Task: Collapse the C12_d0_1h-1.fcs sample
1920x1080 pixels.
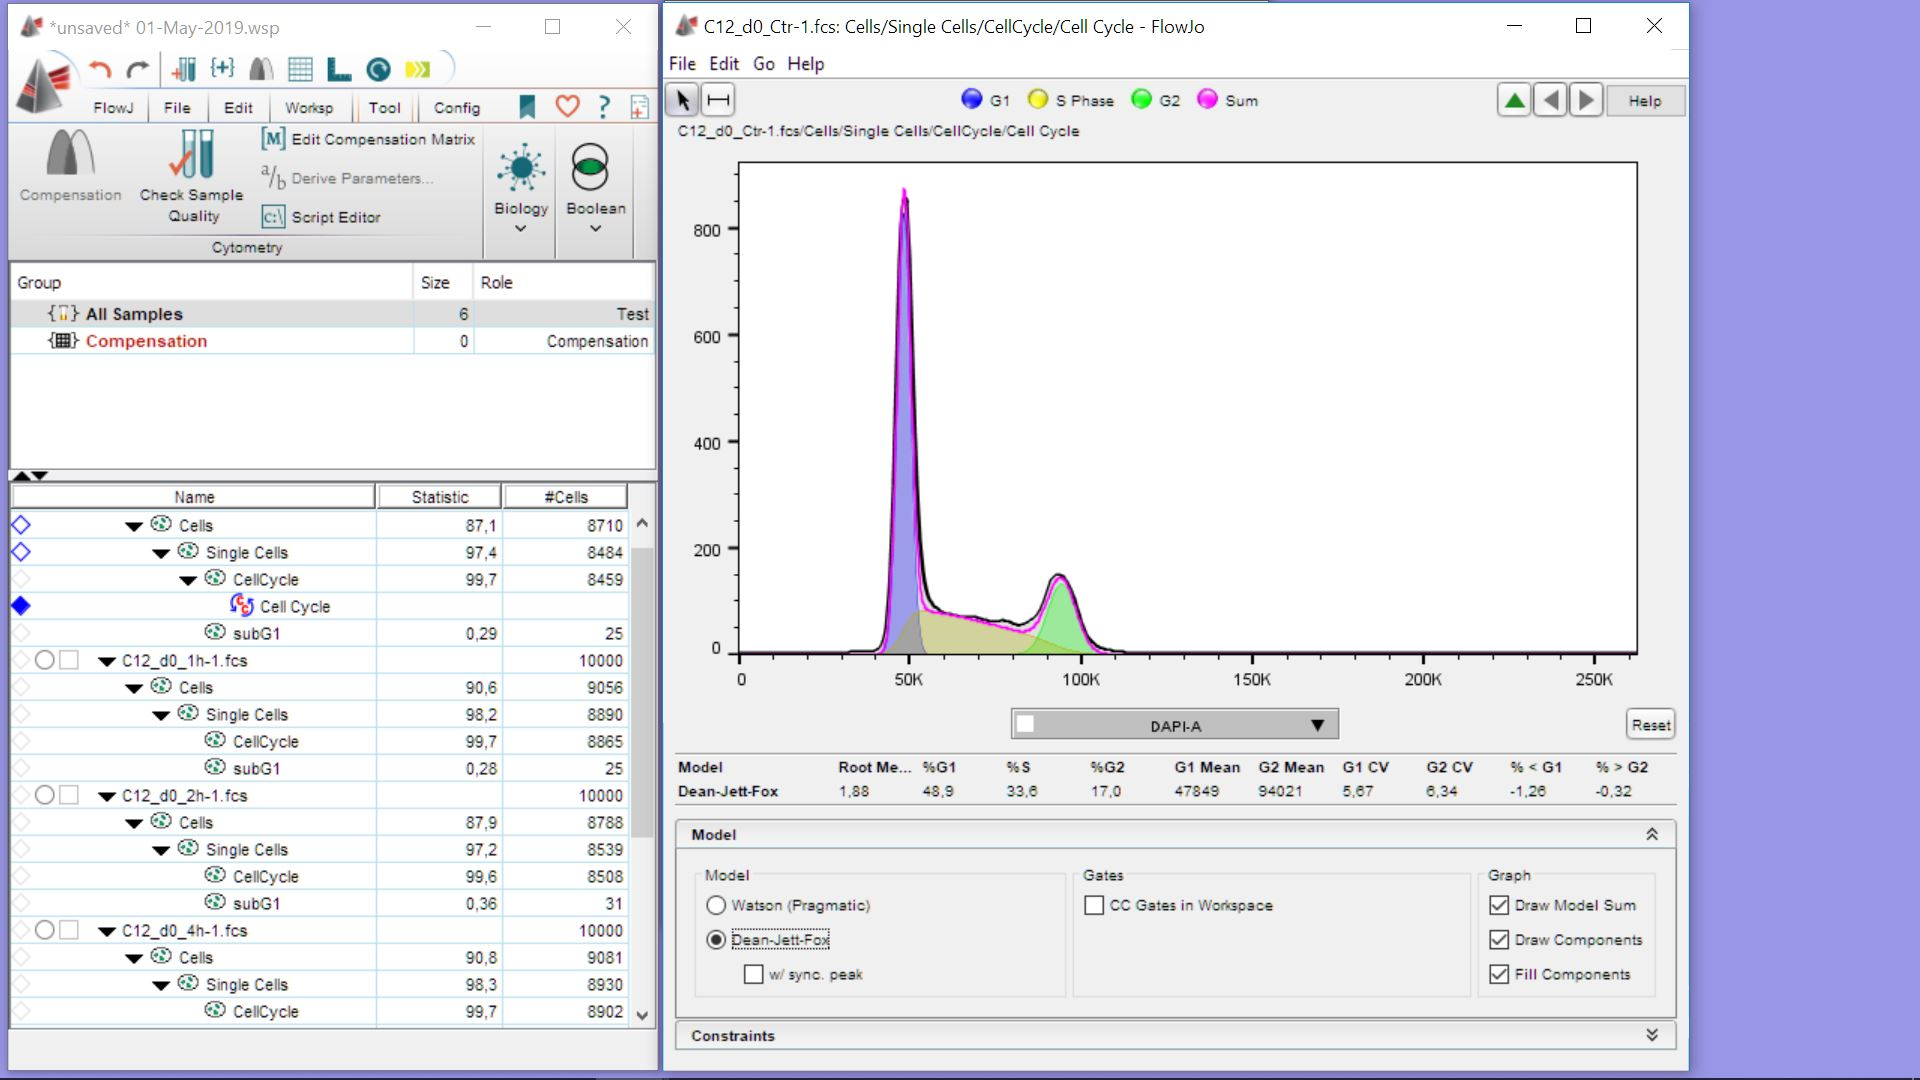Action: 107,661
